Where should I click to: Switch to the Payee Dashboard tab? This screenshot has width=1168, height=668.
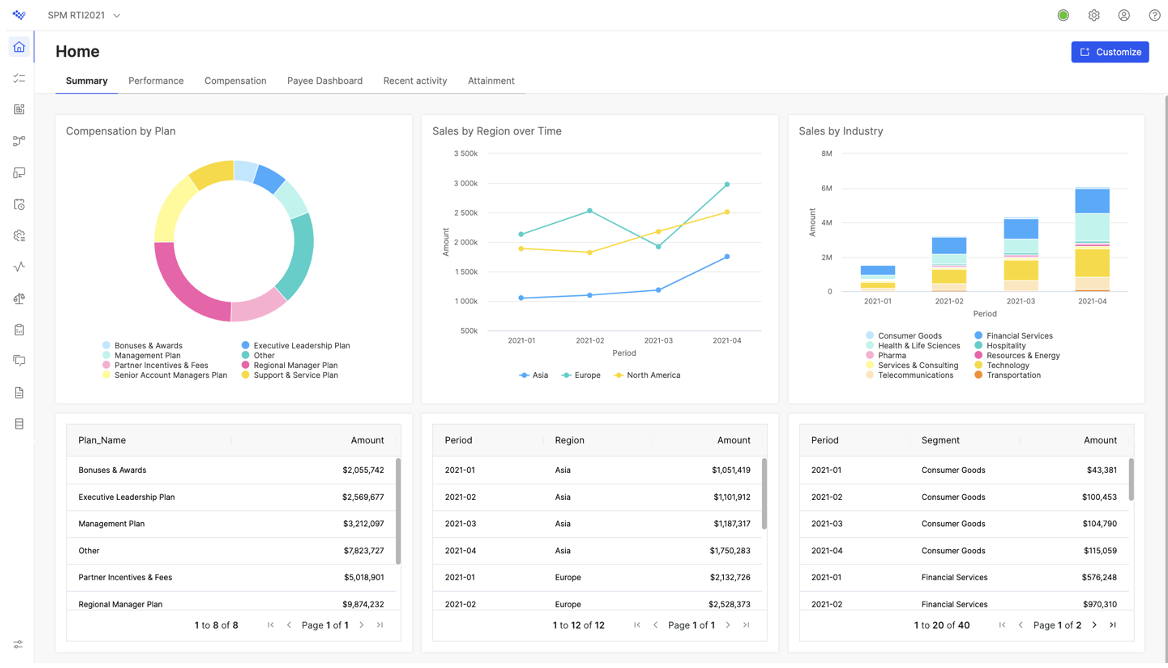(x=325, y=80)
